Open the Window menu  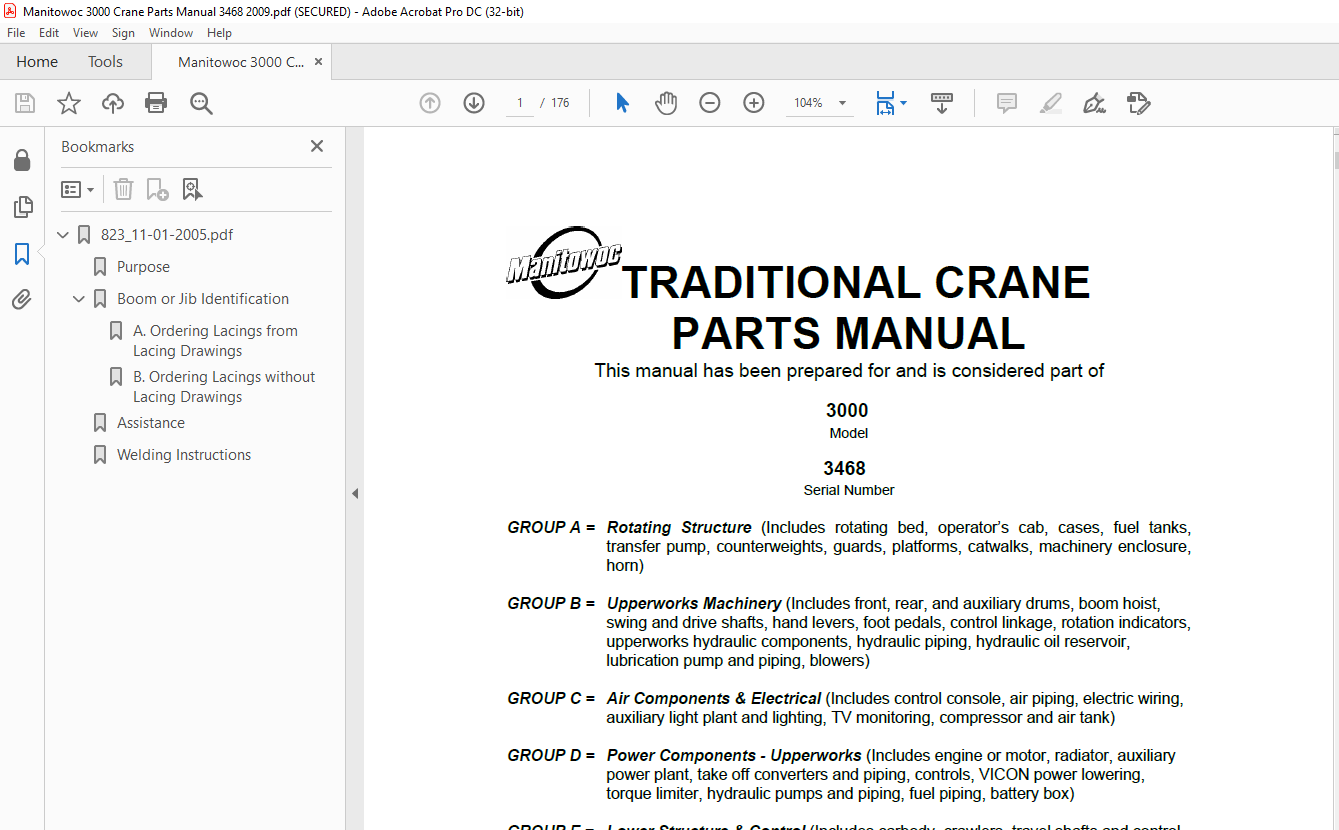click(x=171, y=33)
